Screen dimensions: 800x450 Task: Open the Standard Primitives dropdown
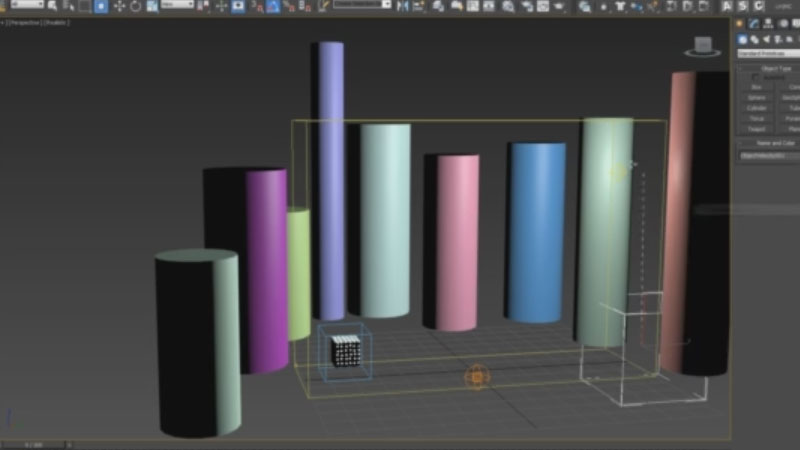pos(767,53)
